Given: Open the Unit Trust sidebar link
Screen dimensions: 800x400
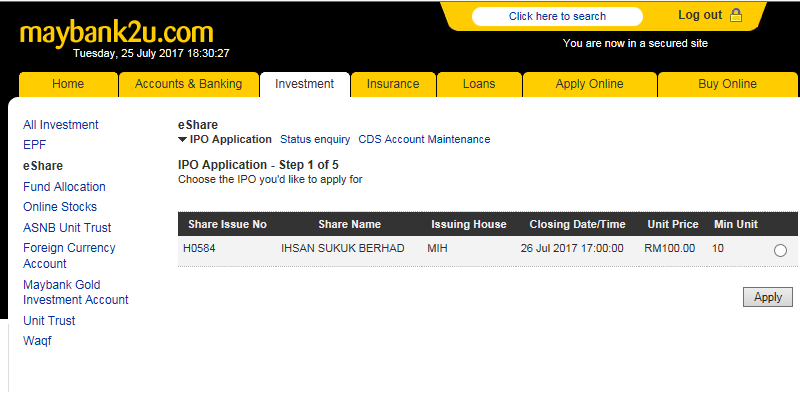Looking at the screenshot, I should [x=49, y=321].
